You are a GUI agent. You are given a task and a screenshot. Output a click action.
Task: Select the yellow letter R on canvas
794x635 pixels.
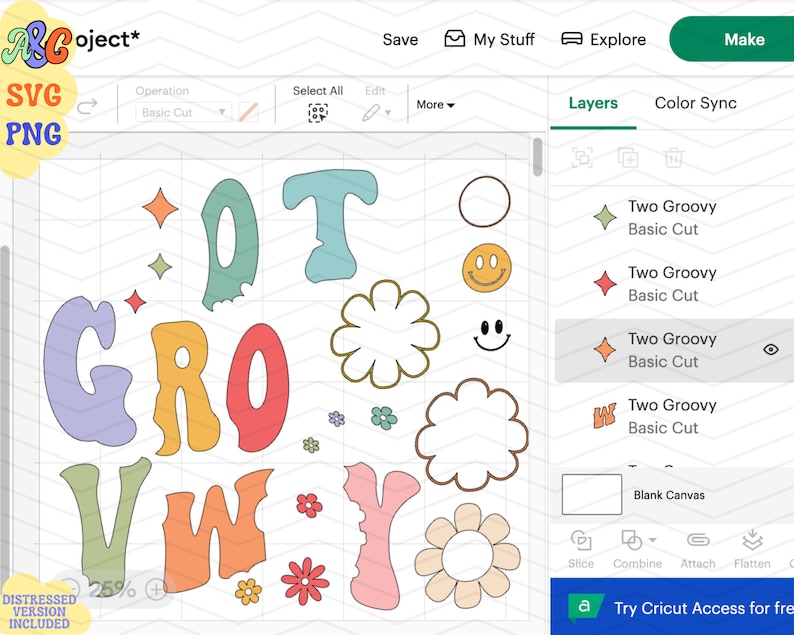[185, 387]
